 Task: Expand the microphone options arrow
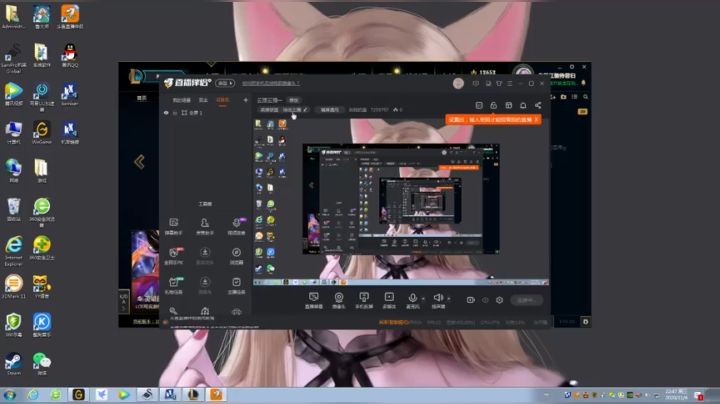coord(423,299)
